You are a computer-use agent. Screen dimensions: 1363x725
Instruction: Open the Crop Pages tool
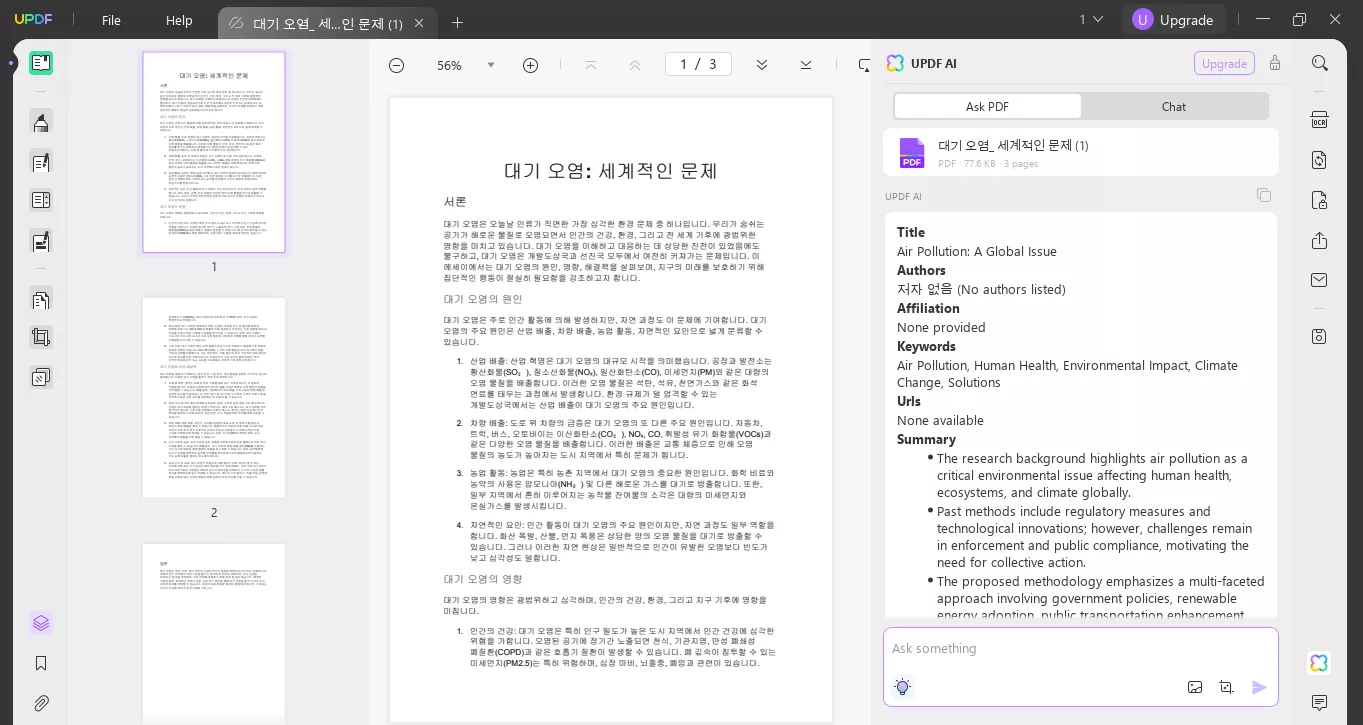(41, 337)
